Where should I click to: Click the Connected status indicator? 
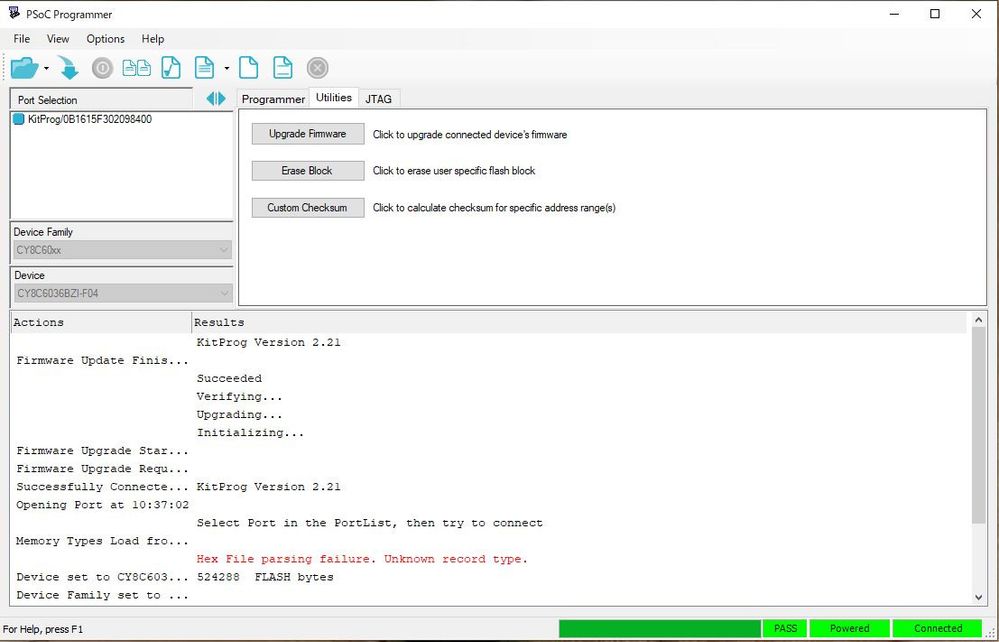click(x=938, y=629)
